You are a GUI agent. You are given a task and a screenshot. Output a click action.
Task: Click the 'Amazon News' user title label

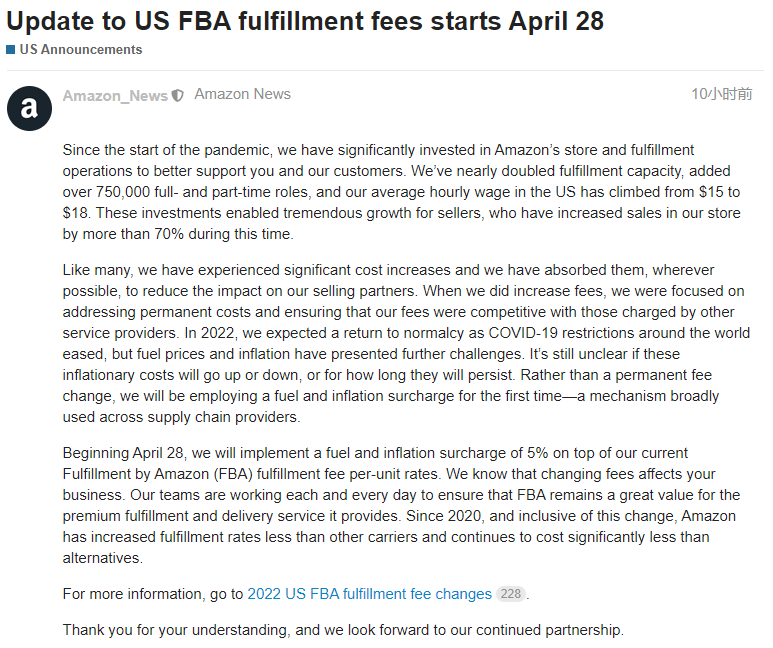point(243,94)
